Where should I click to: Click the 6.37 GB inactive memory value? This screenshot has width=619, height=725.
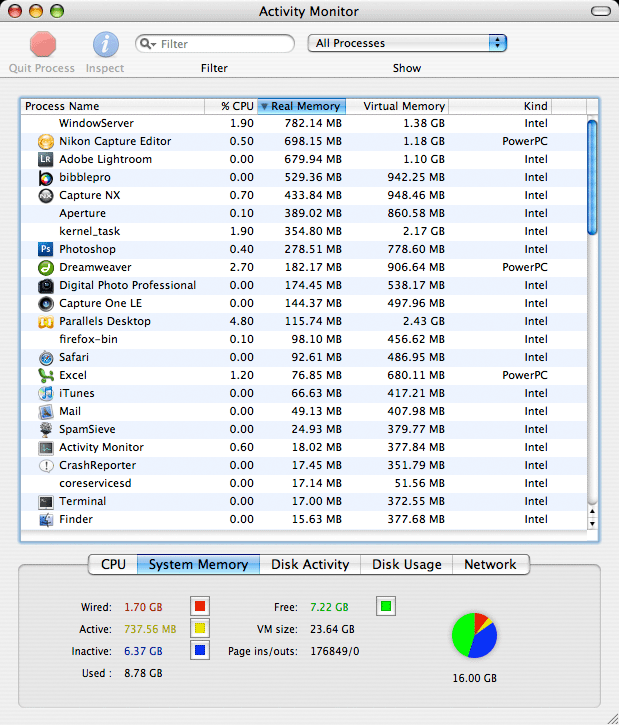[143, 651]
